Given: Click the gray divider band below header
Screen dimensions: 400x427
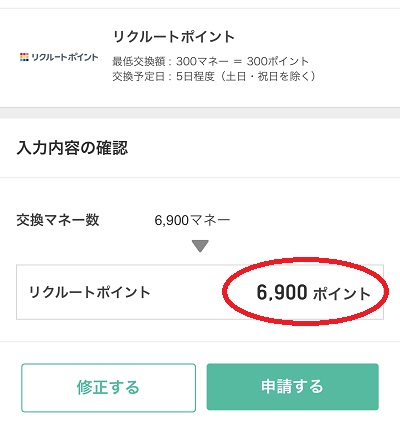Looking at the screenshot, I should pos(200,113).
